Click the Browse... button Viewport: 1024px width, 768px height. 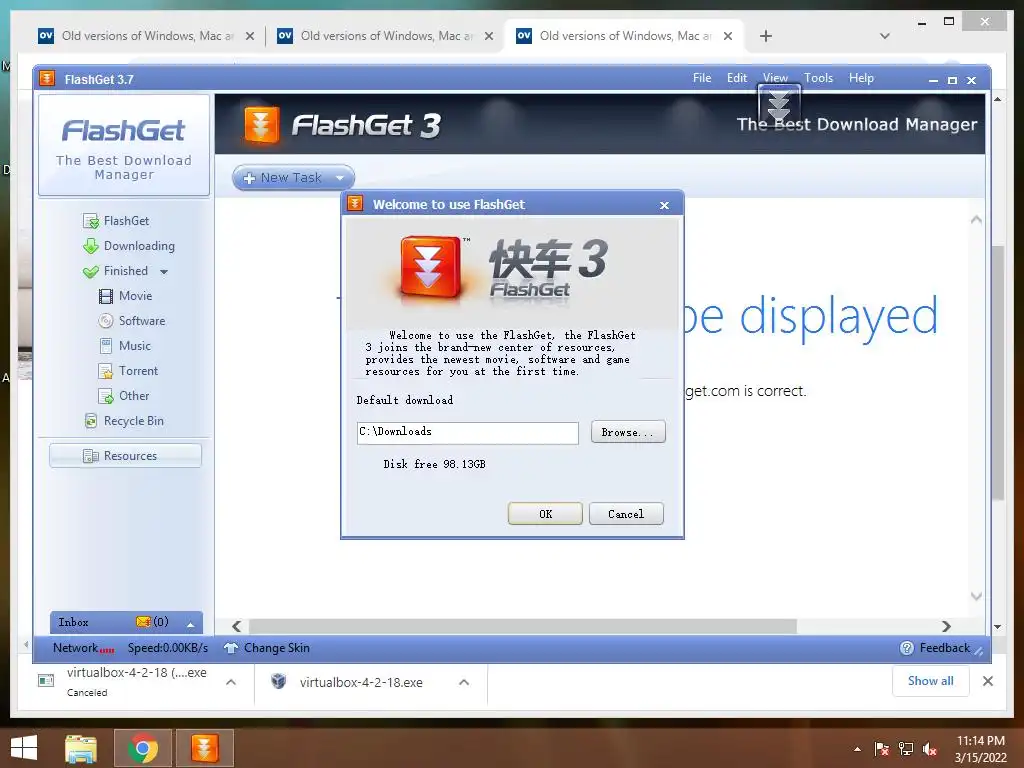628,432
